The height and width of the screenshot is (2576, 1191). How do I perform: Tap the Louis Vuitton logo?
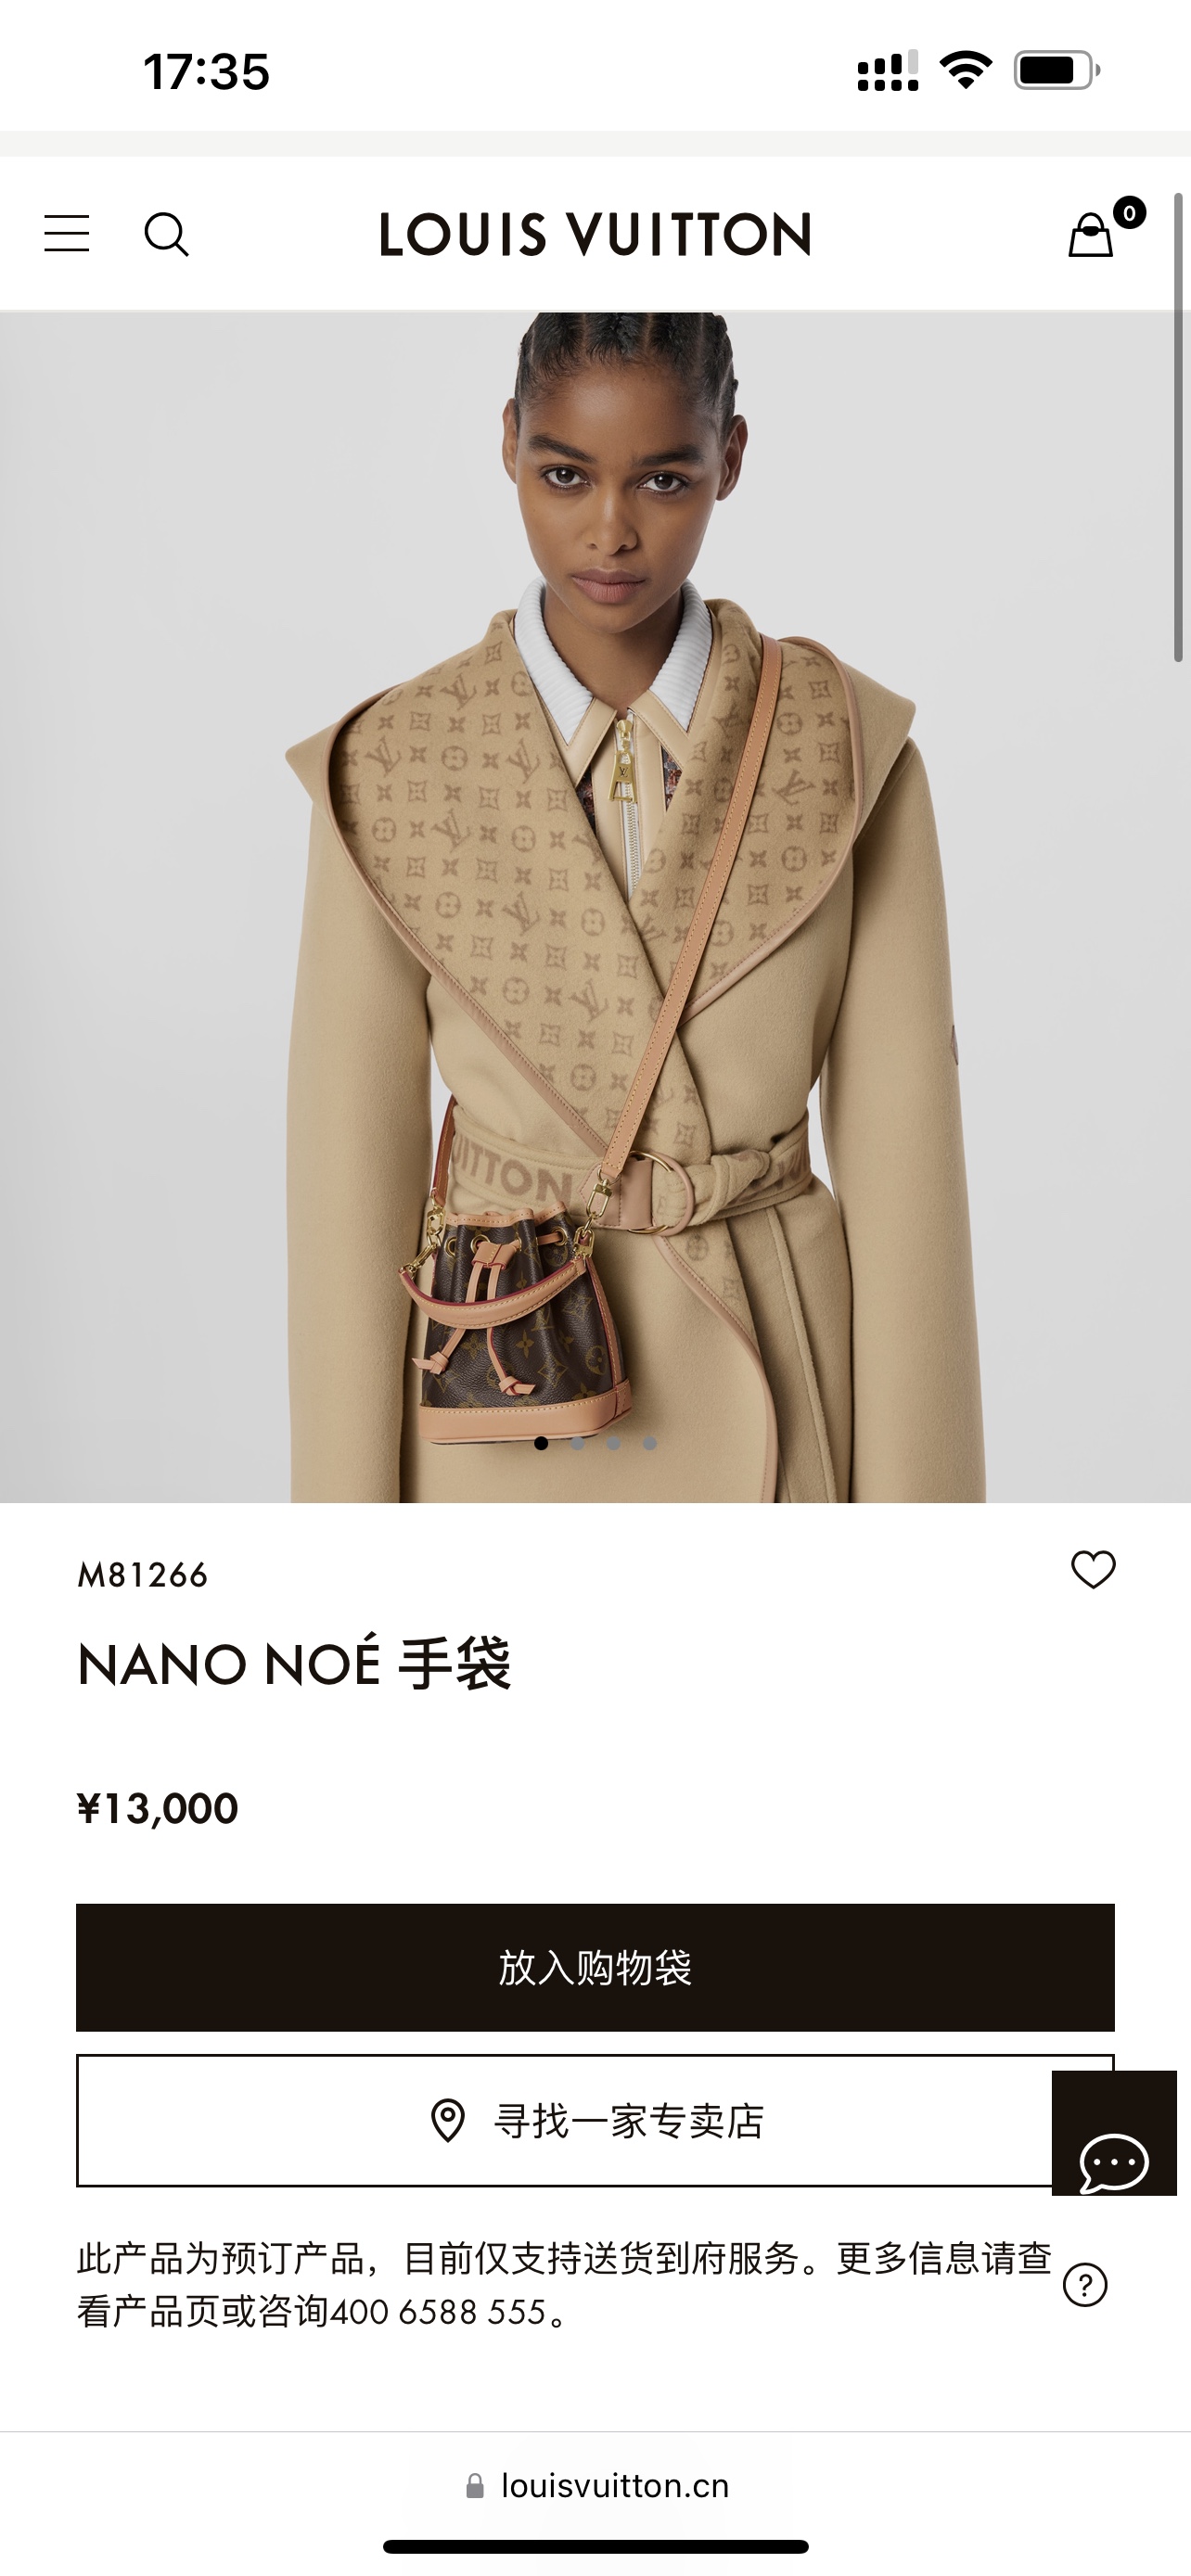click(595, 235)
